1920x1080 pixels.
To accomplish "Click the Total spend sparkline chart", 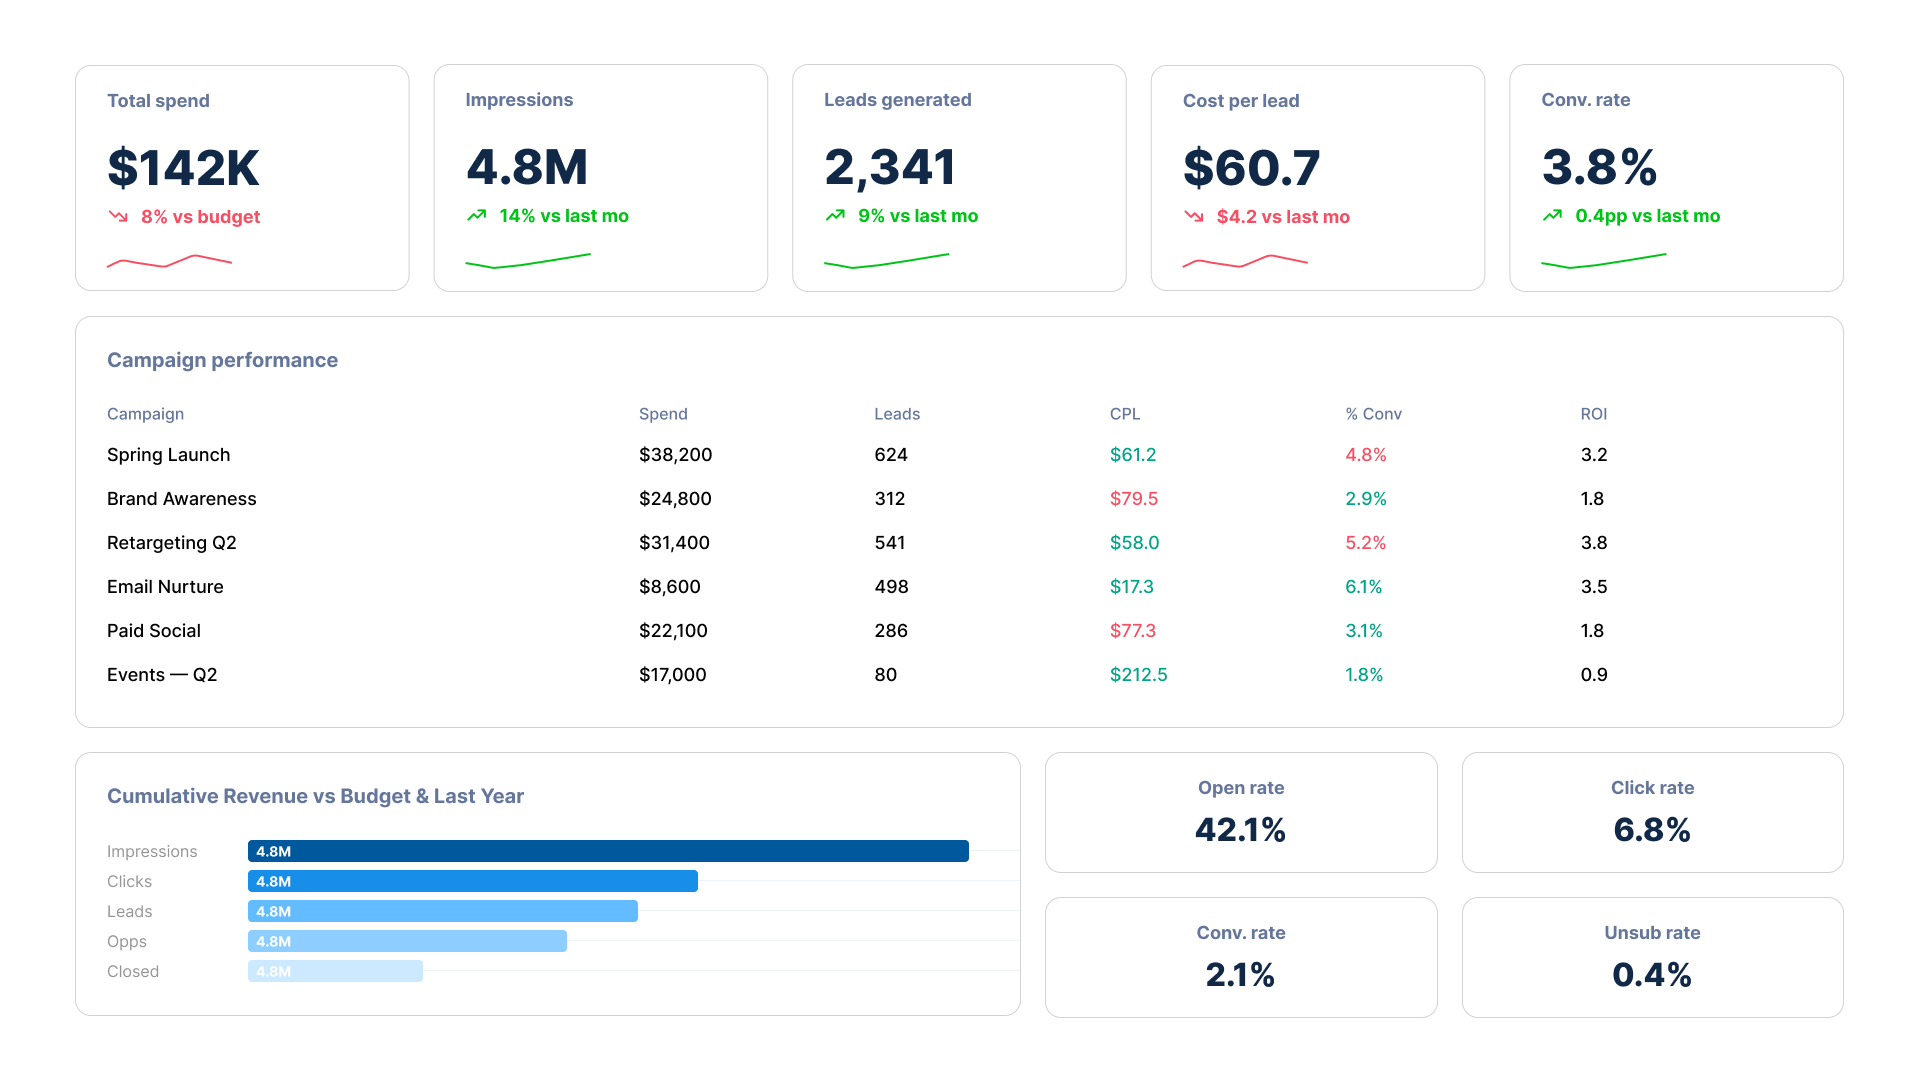I will pyautogui.click(x=169, y=262).
